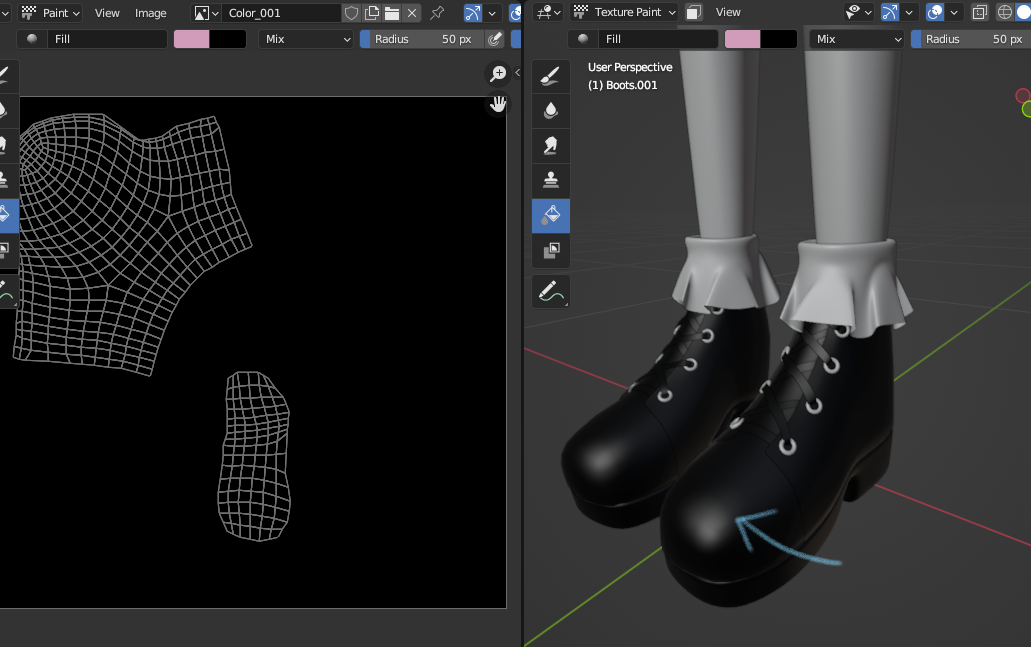The width and height of the screenshot is (1031, 647).
Task: Switch to wireframe viewport shading
Action: tap(1005, 12)
